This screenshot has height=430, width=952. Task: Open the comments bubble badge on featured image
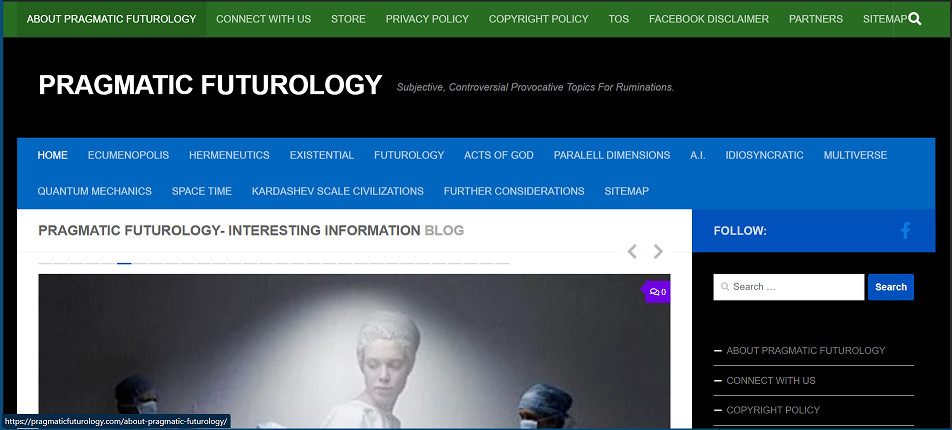(x=658, y=292)
